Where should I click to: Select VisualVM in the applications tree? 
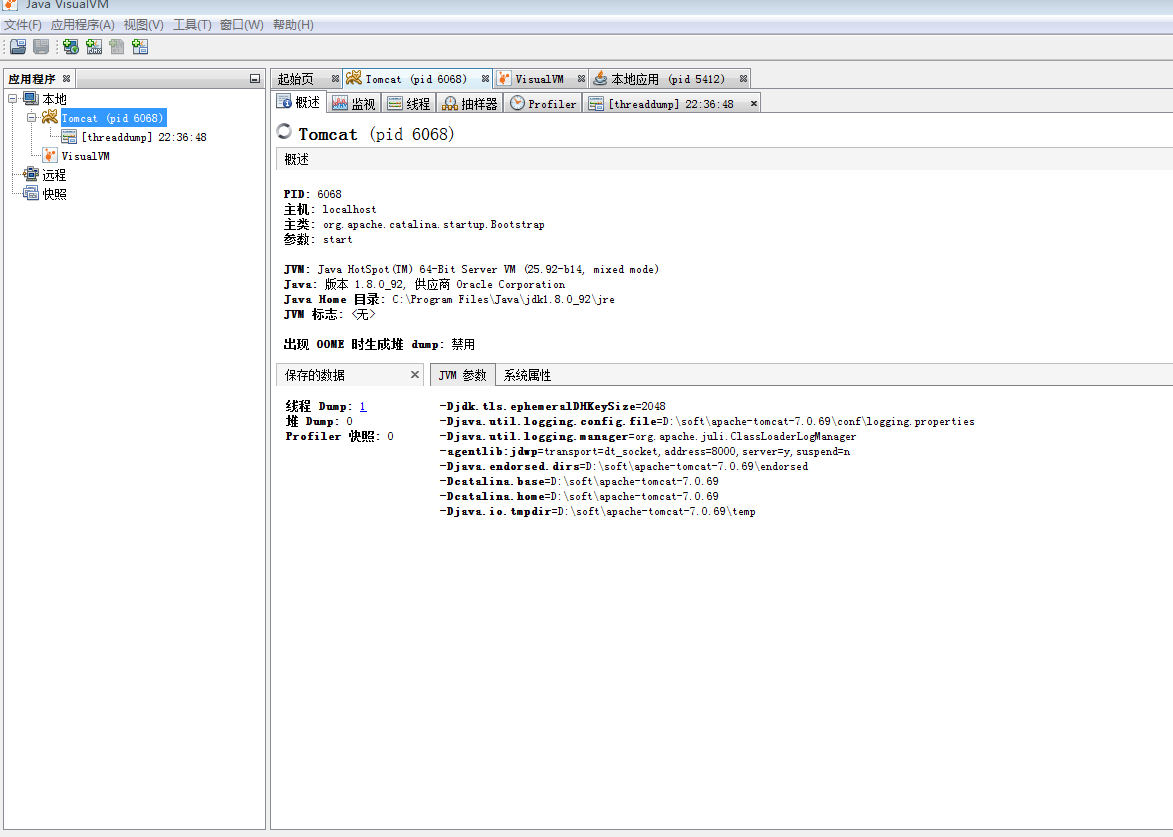85,156
